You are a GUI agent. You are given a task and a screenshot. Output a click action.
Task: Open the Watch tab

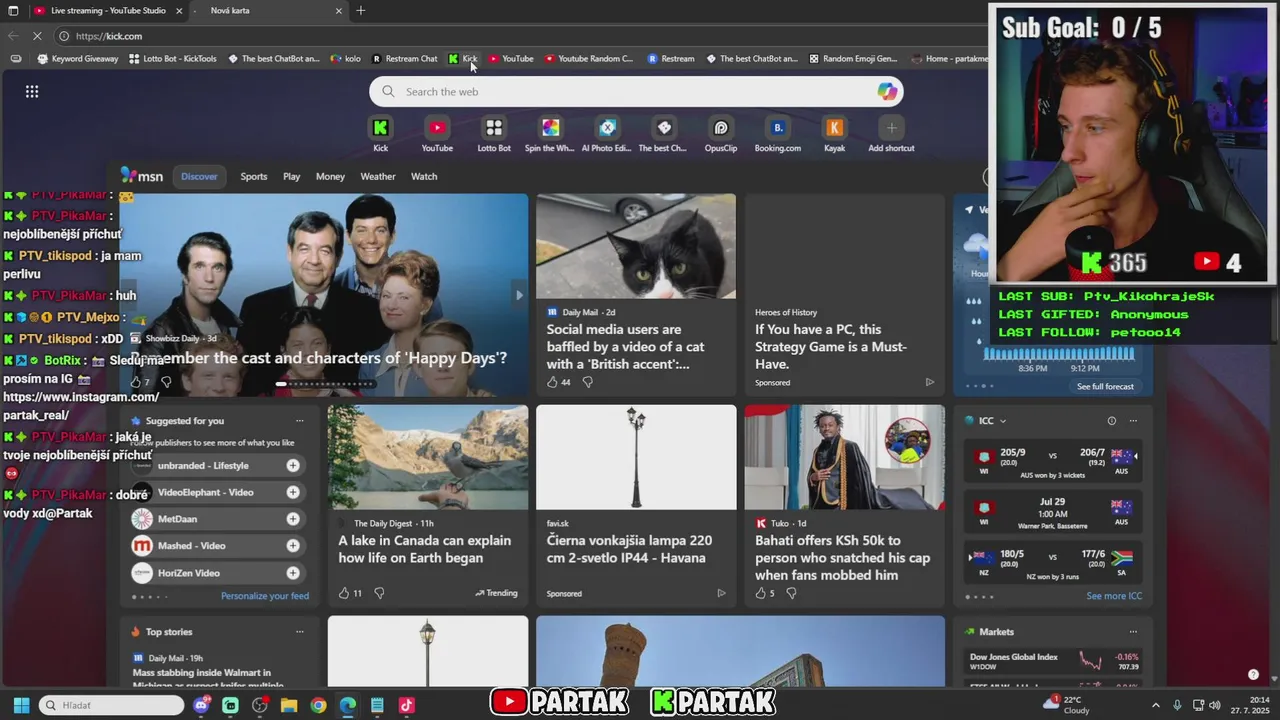[424, 176]
